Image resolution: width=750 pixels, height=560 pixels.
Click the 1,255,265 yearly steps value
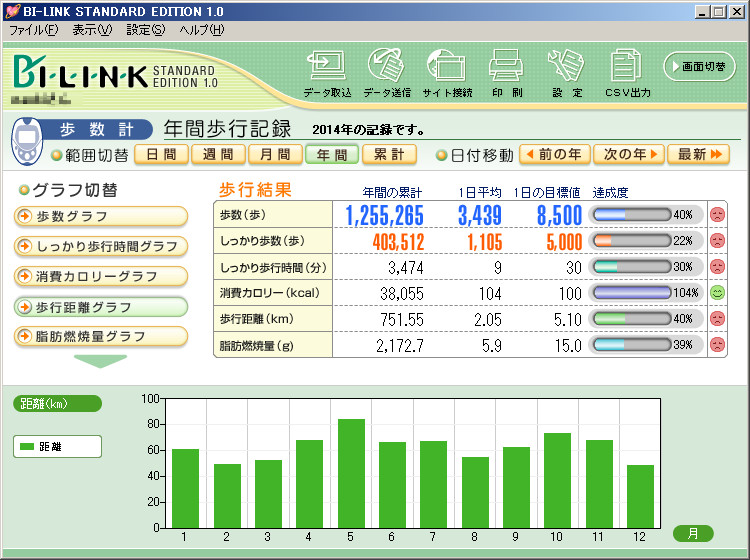tap(385, 216)
